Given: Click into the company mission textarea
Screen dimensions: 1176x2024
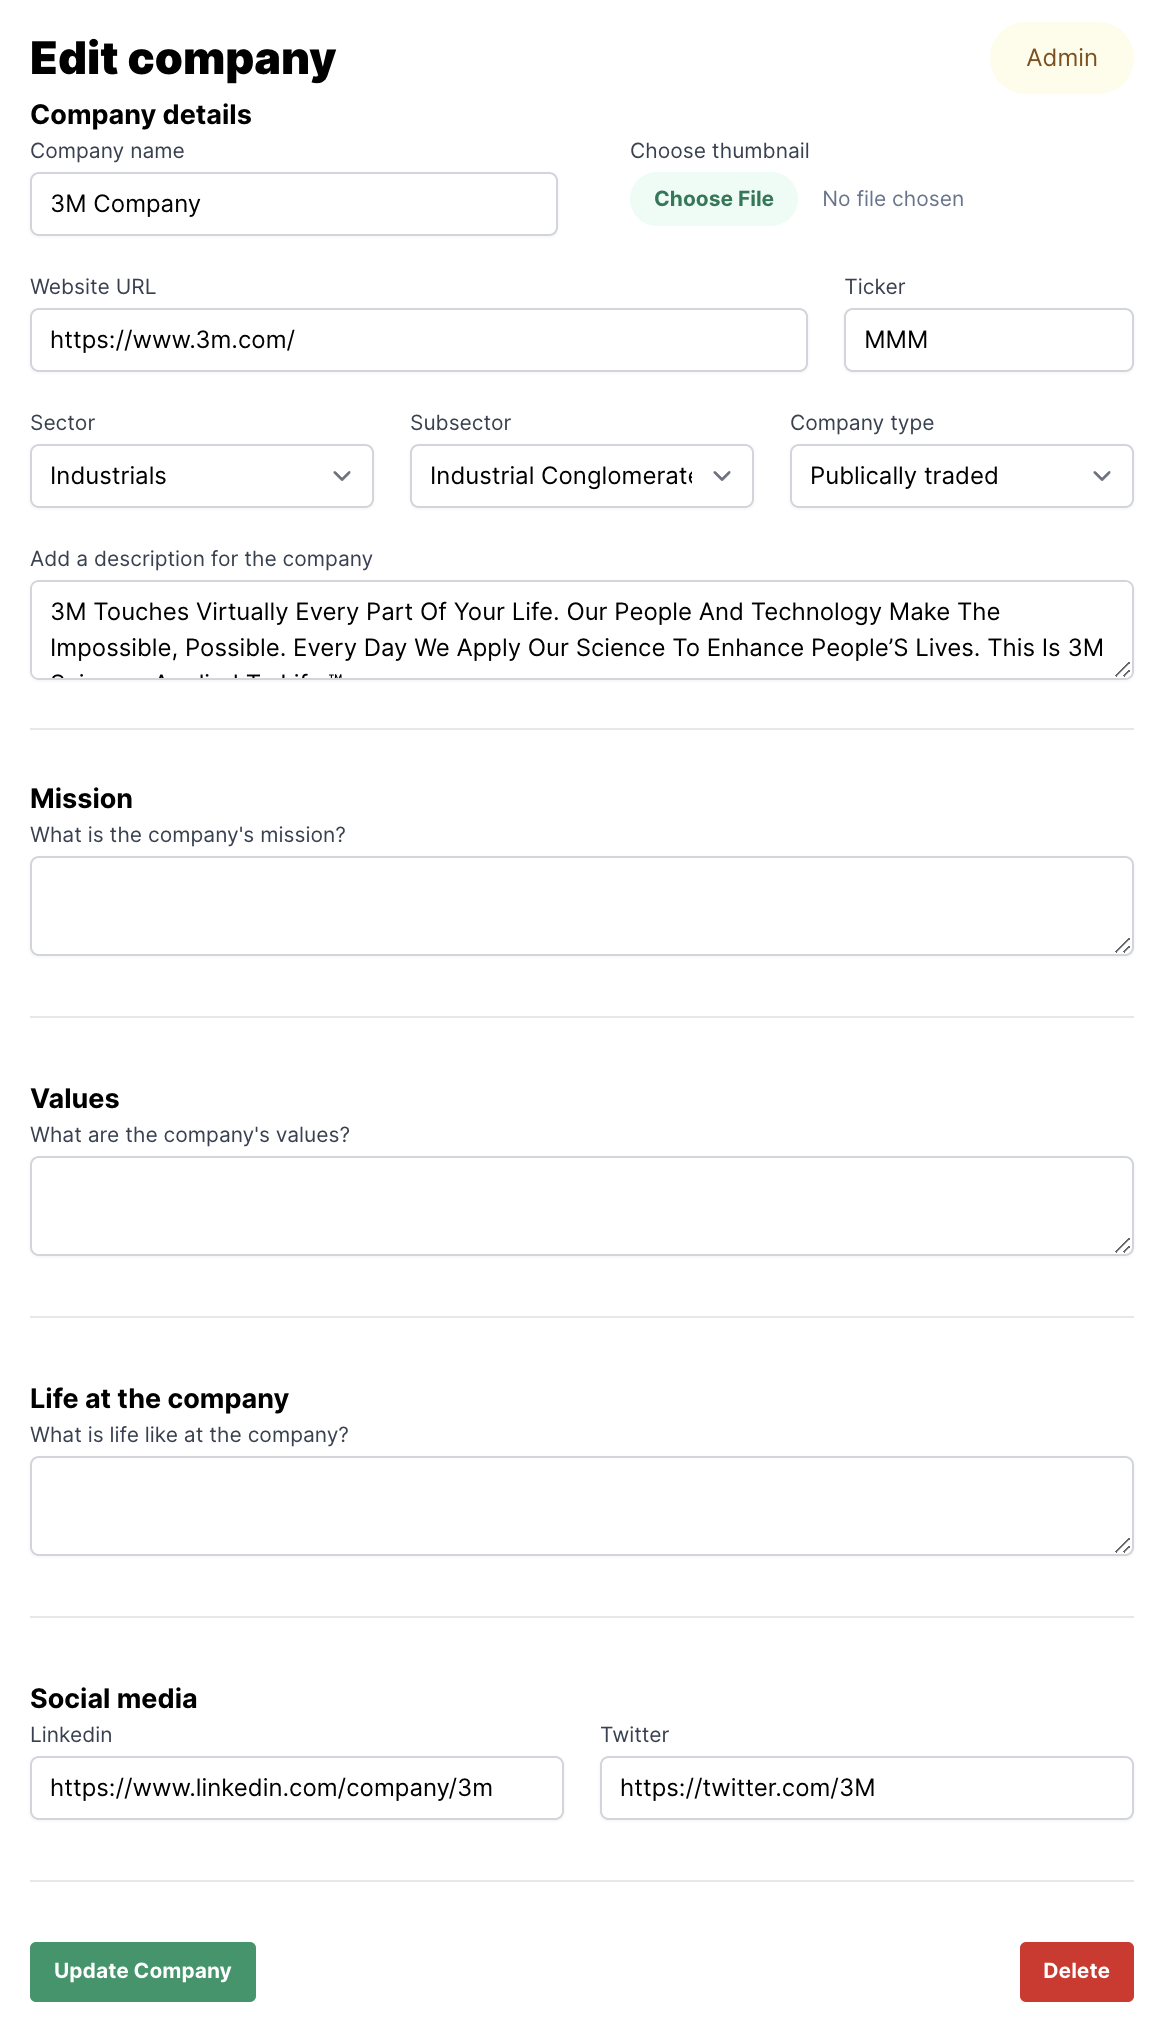Looking at the screenshot, I should pos(581,906).
